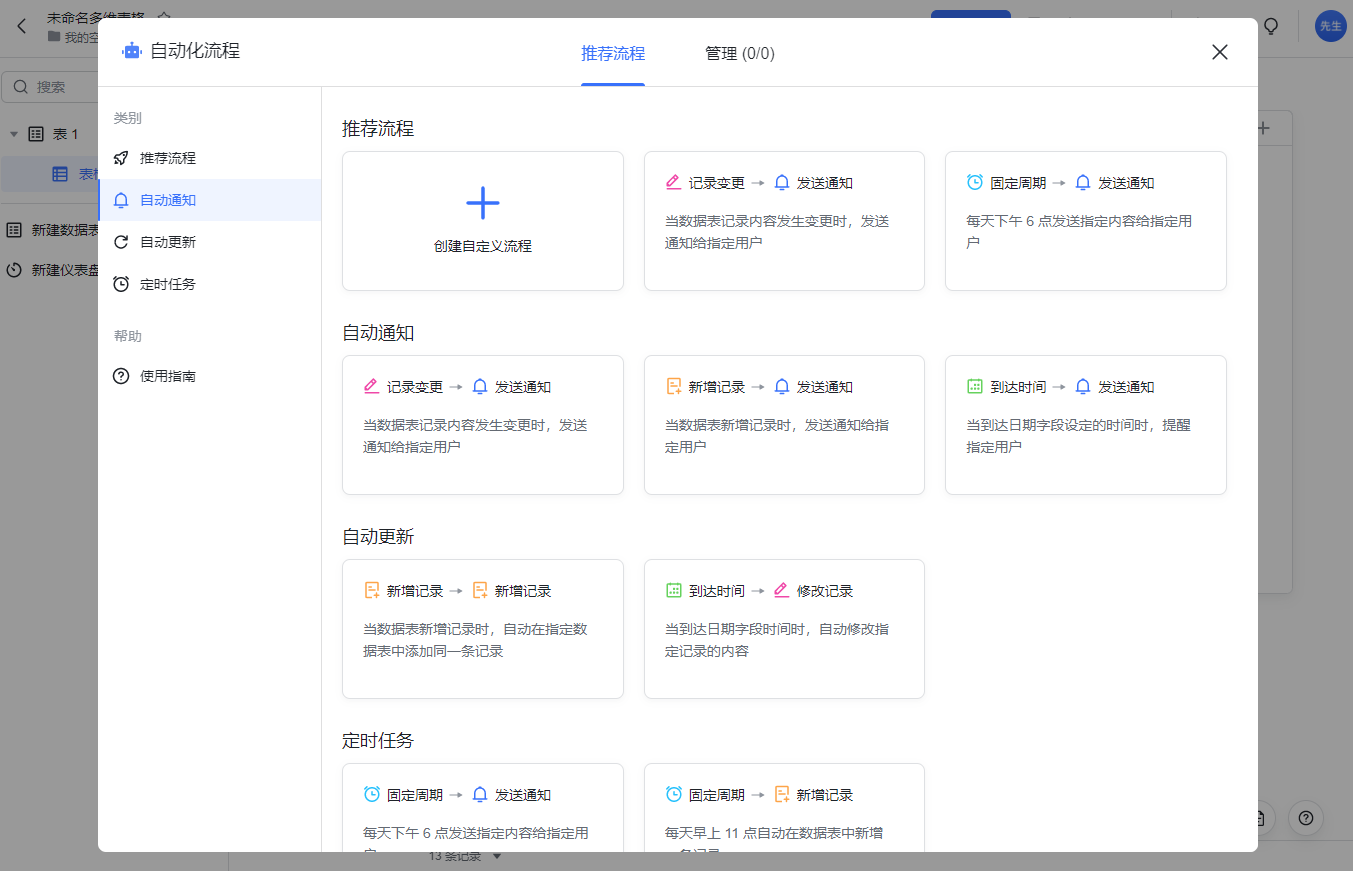
Task: Open 使用指南 help question icon
Action: [x=121, y=376]
